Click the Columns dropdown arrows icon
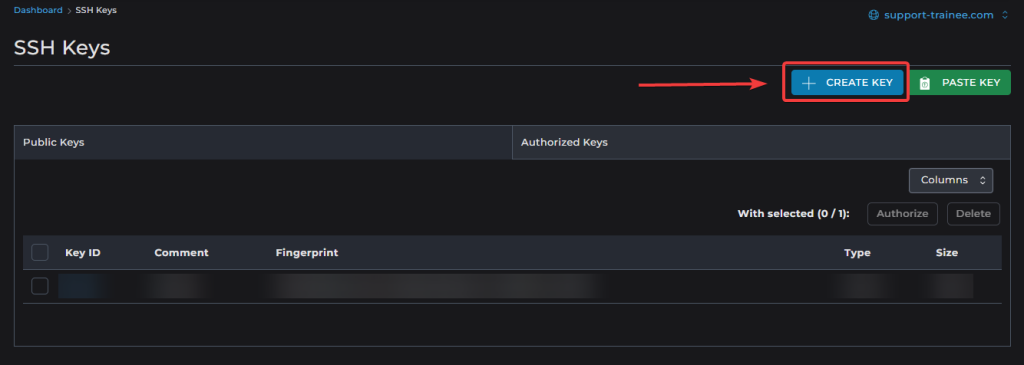The height and width of the screenshot is (365, 1024). [x=982, y=180]
